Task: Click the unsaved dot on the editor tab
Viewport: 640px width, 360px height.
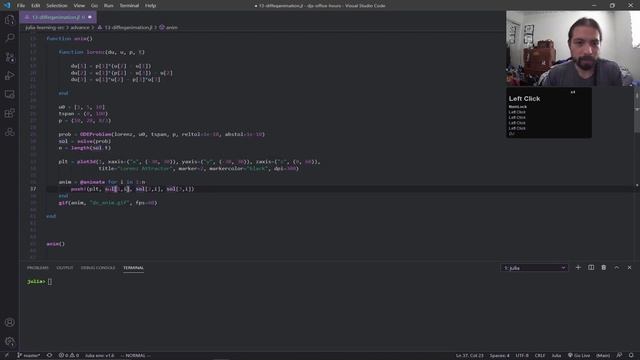Action: (x=90, y=17)
